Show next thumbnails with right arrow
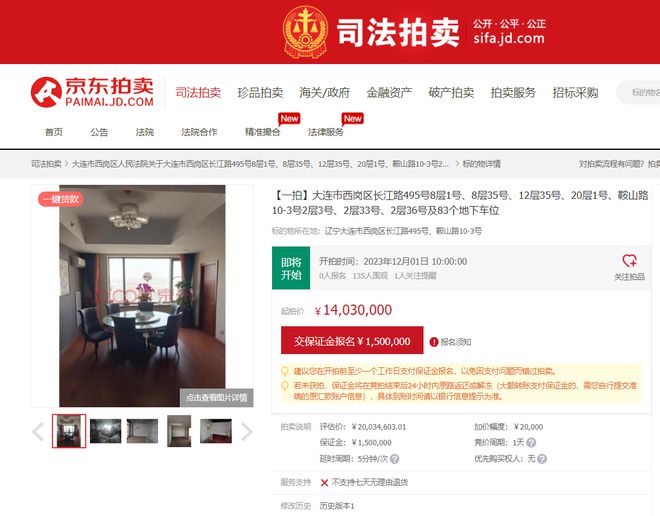660x516 pixels. click(x=247, y=431)
